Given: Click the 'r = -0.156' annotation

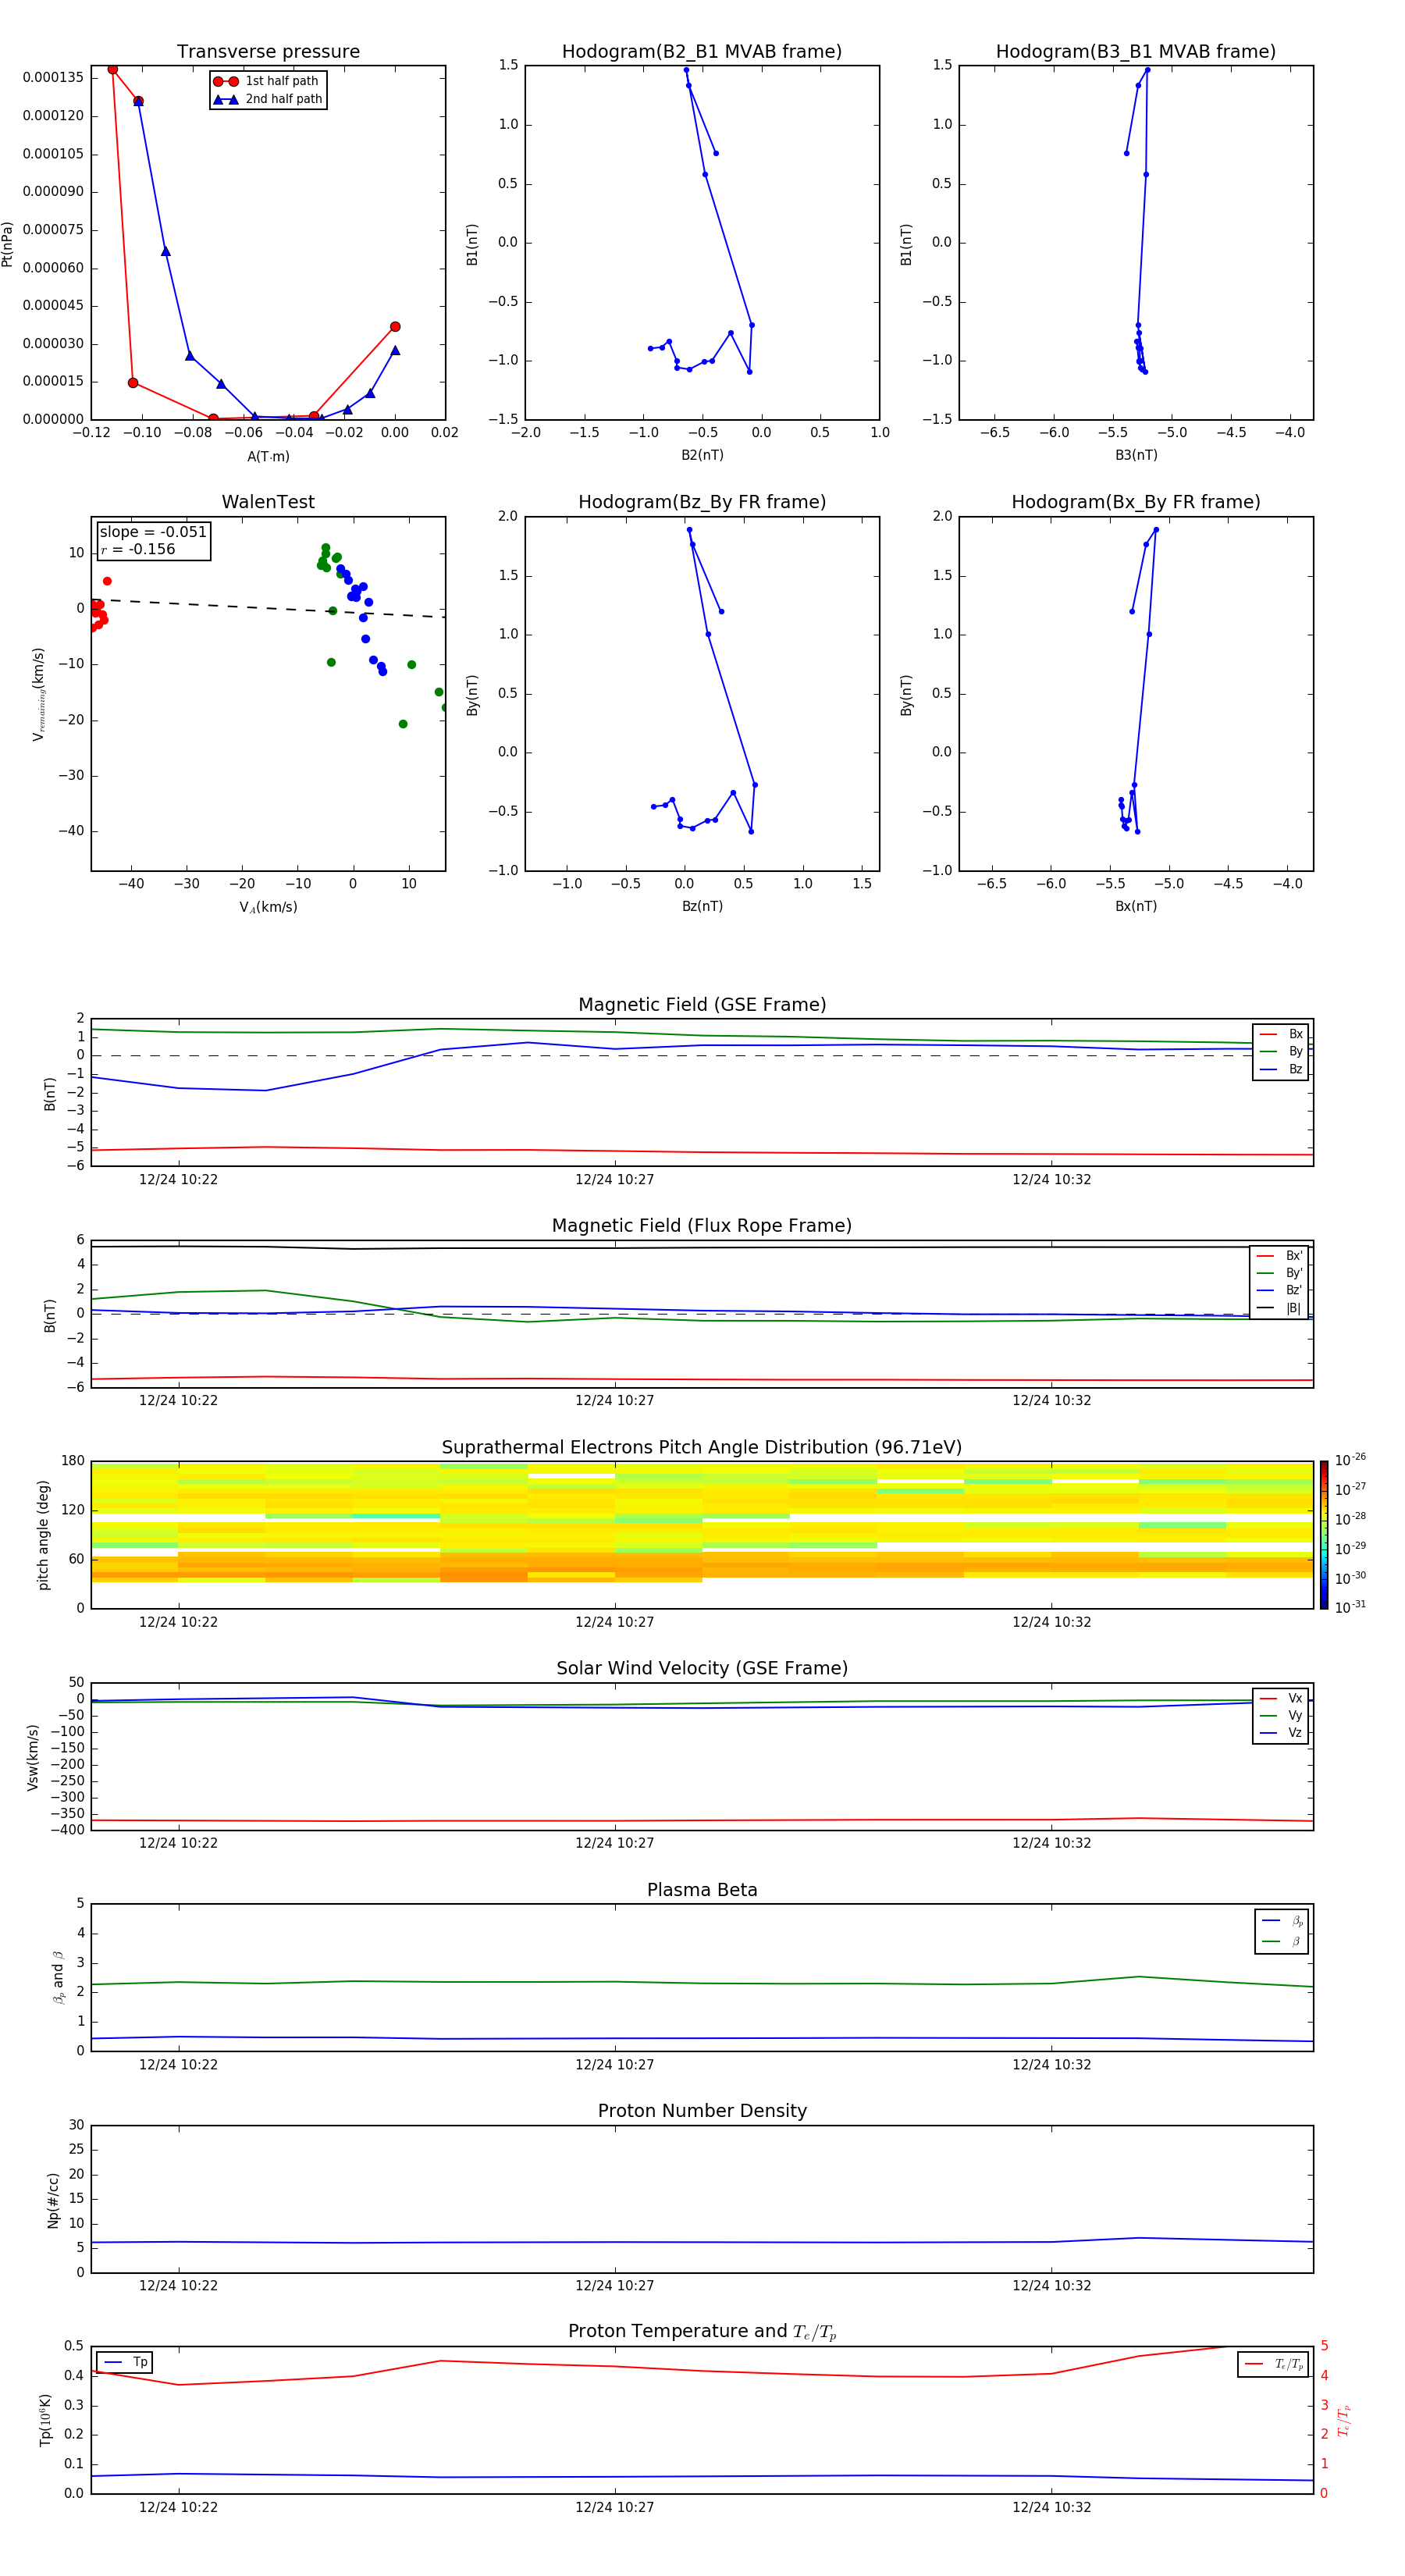Looking at the screenshot, I should pyautogui.click(x=138, y=549).
